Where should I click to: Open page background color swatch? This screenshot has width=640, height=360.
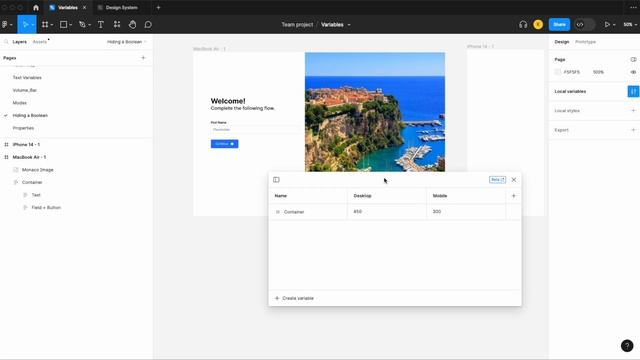pos(558,72)
